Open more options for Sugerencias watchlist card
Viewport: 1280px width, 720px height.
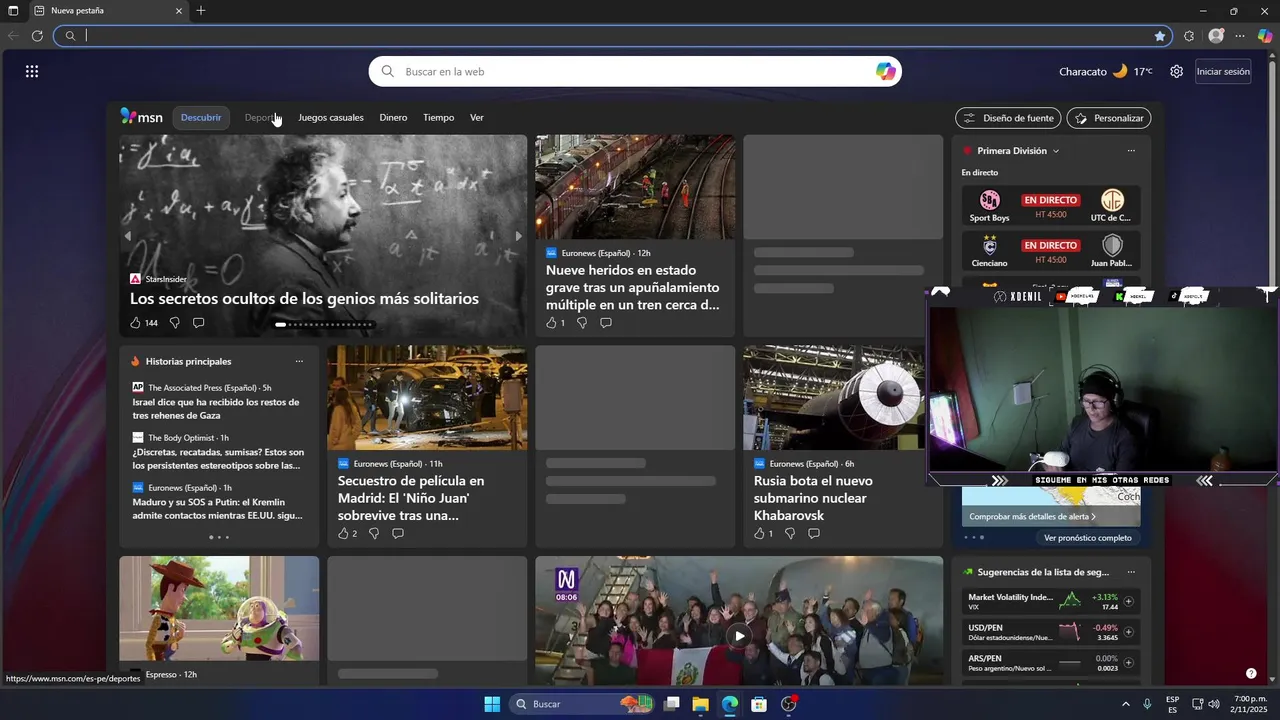click(x=1131, y=573)
